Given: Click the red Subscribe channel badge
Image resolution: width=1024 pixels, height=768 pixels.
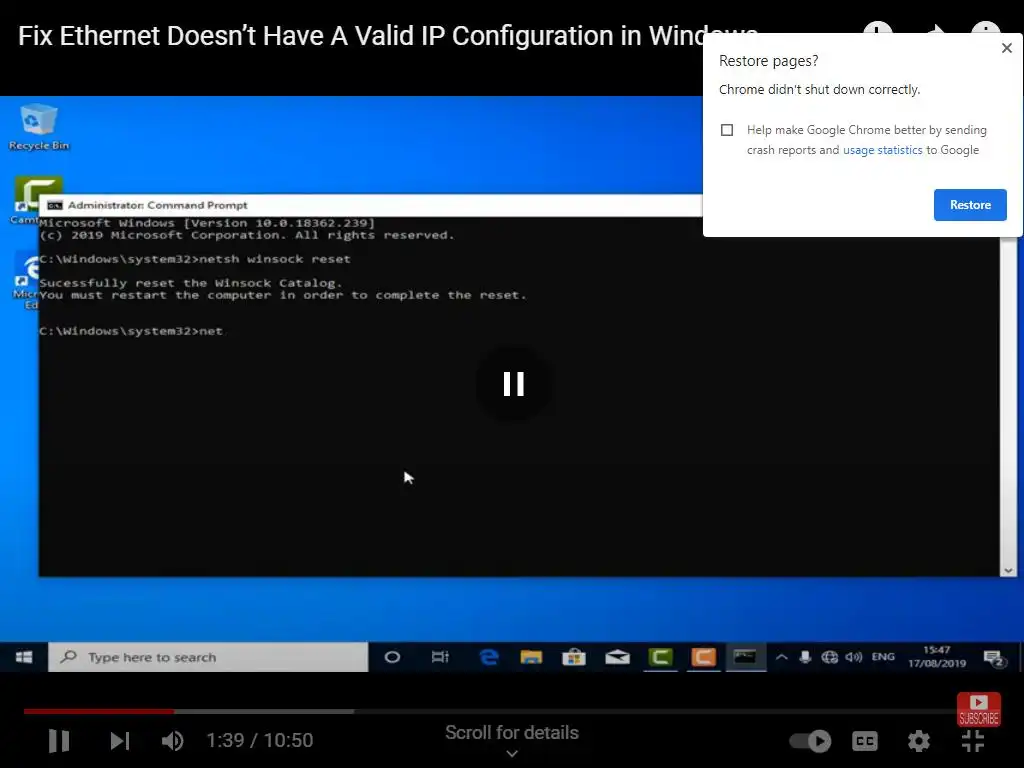Looking at the screenshot, I should click(x=978, y=709).
